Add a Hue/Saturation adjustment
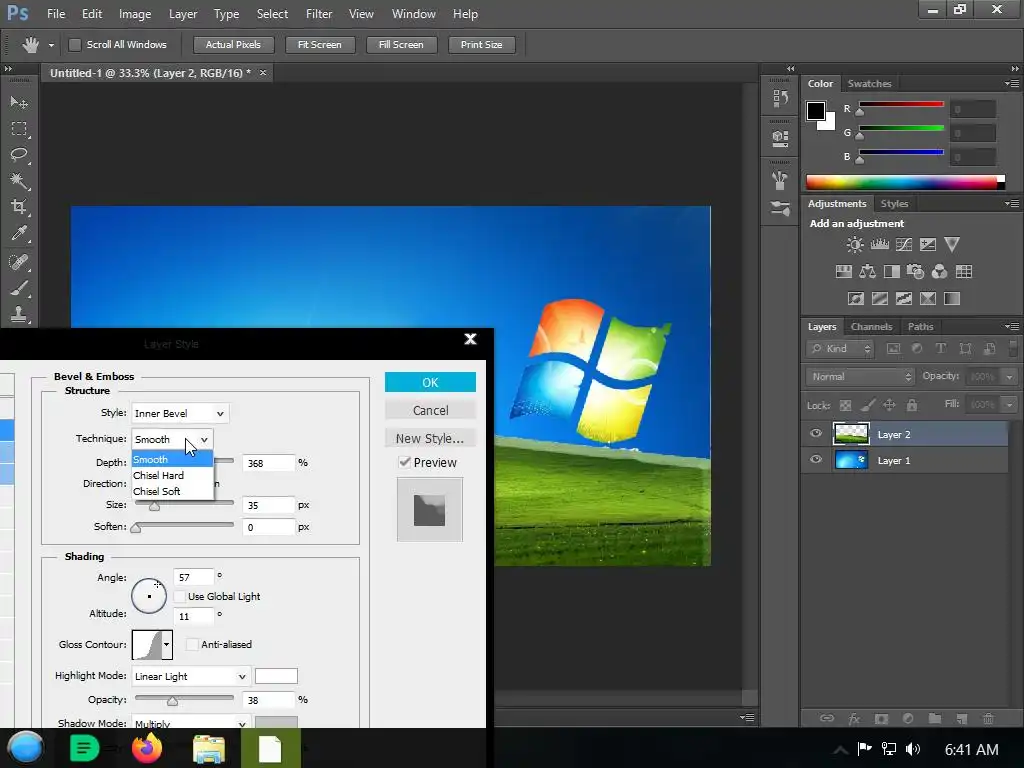This screenshot has width=1024, height=768. tap(844, 272)
